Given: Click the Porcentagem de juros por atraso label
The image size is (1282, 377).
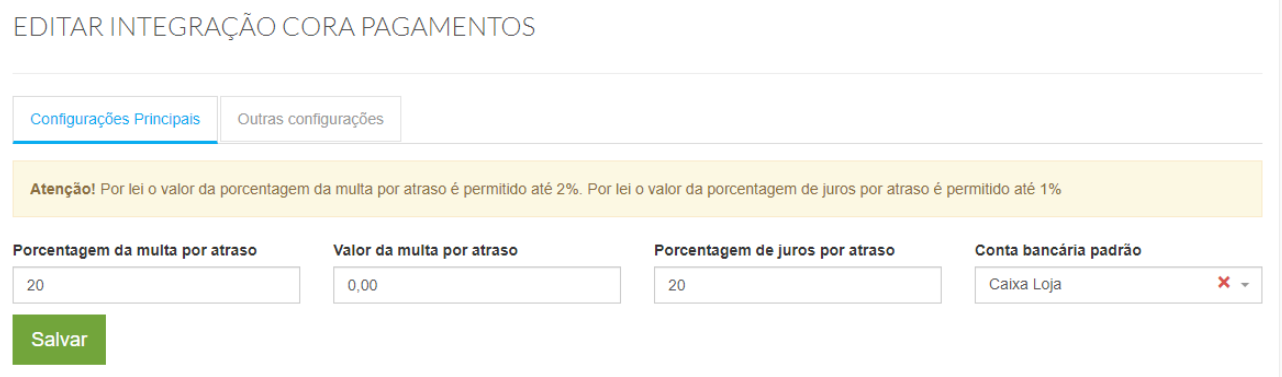Looking at the screenshot, I should click(774, 250).
